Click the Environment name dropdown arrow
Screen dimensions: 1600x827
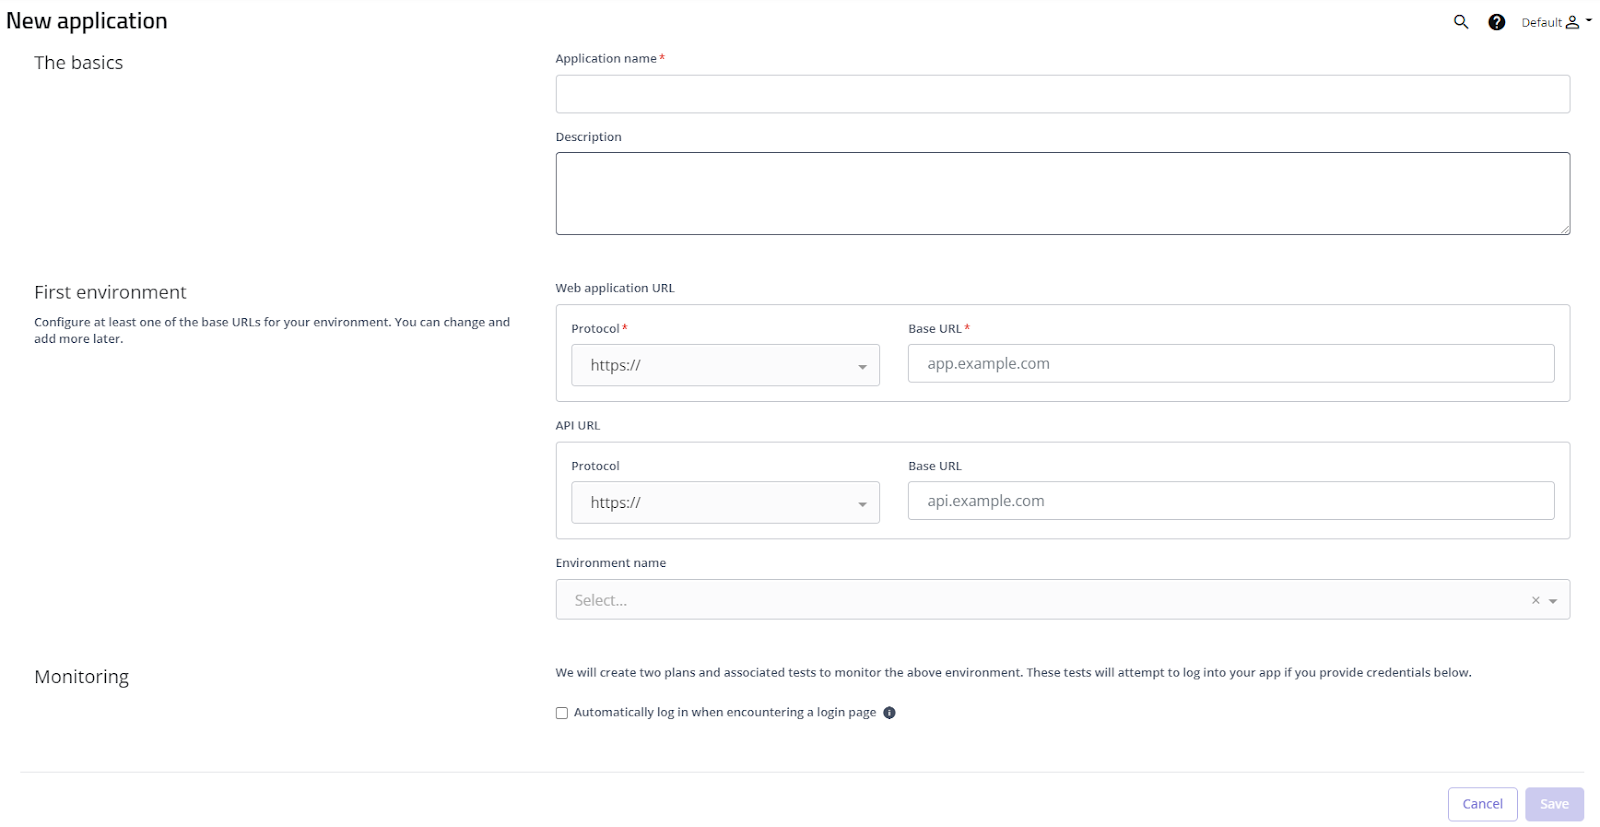(x=1553, y=601)
